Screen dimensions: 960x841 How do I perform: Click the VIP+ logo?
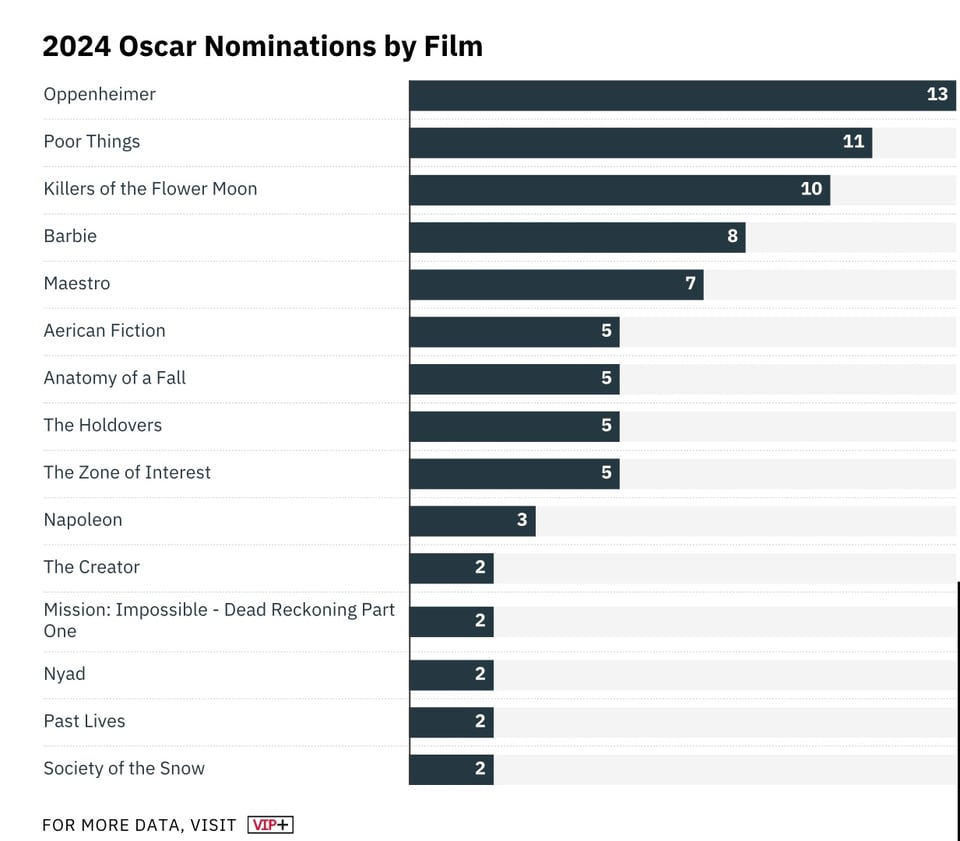(x=270, y=825)
